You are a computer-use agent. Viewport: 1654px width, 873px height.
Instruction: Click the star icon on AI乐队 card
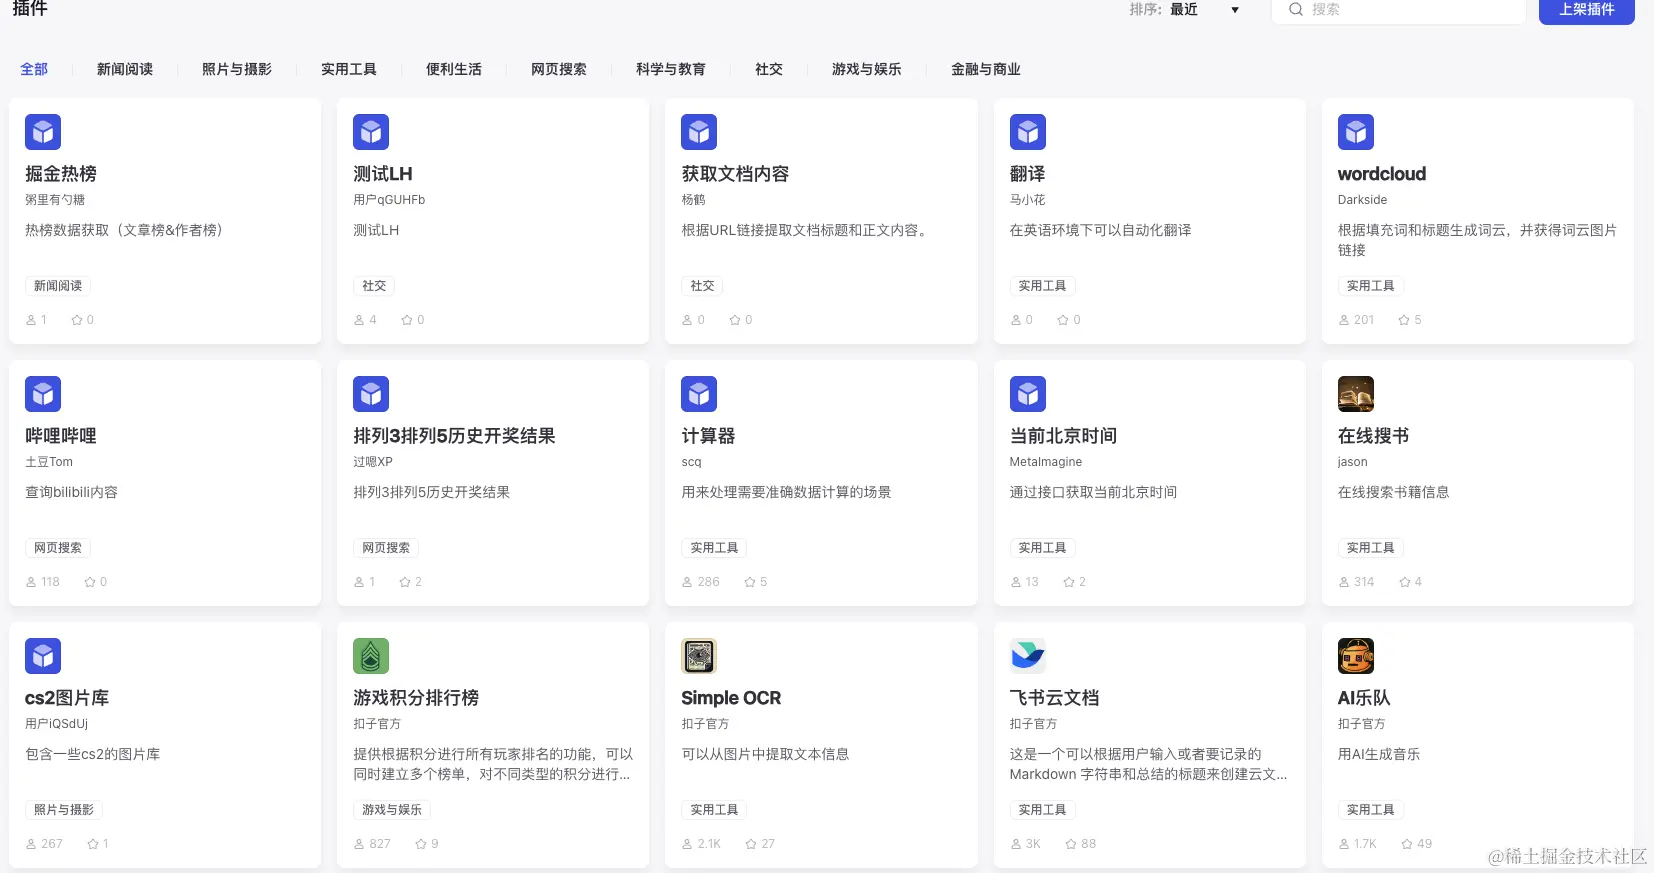coord(1407,844)
